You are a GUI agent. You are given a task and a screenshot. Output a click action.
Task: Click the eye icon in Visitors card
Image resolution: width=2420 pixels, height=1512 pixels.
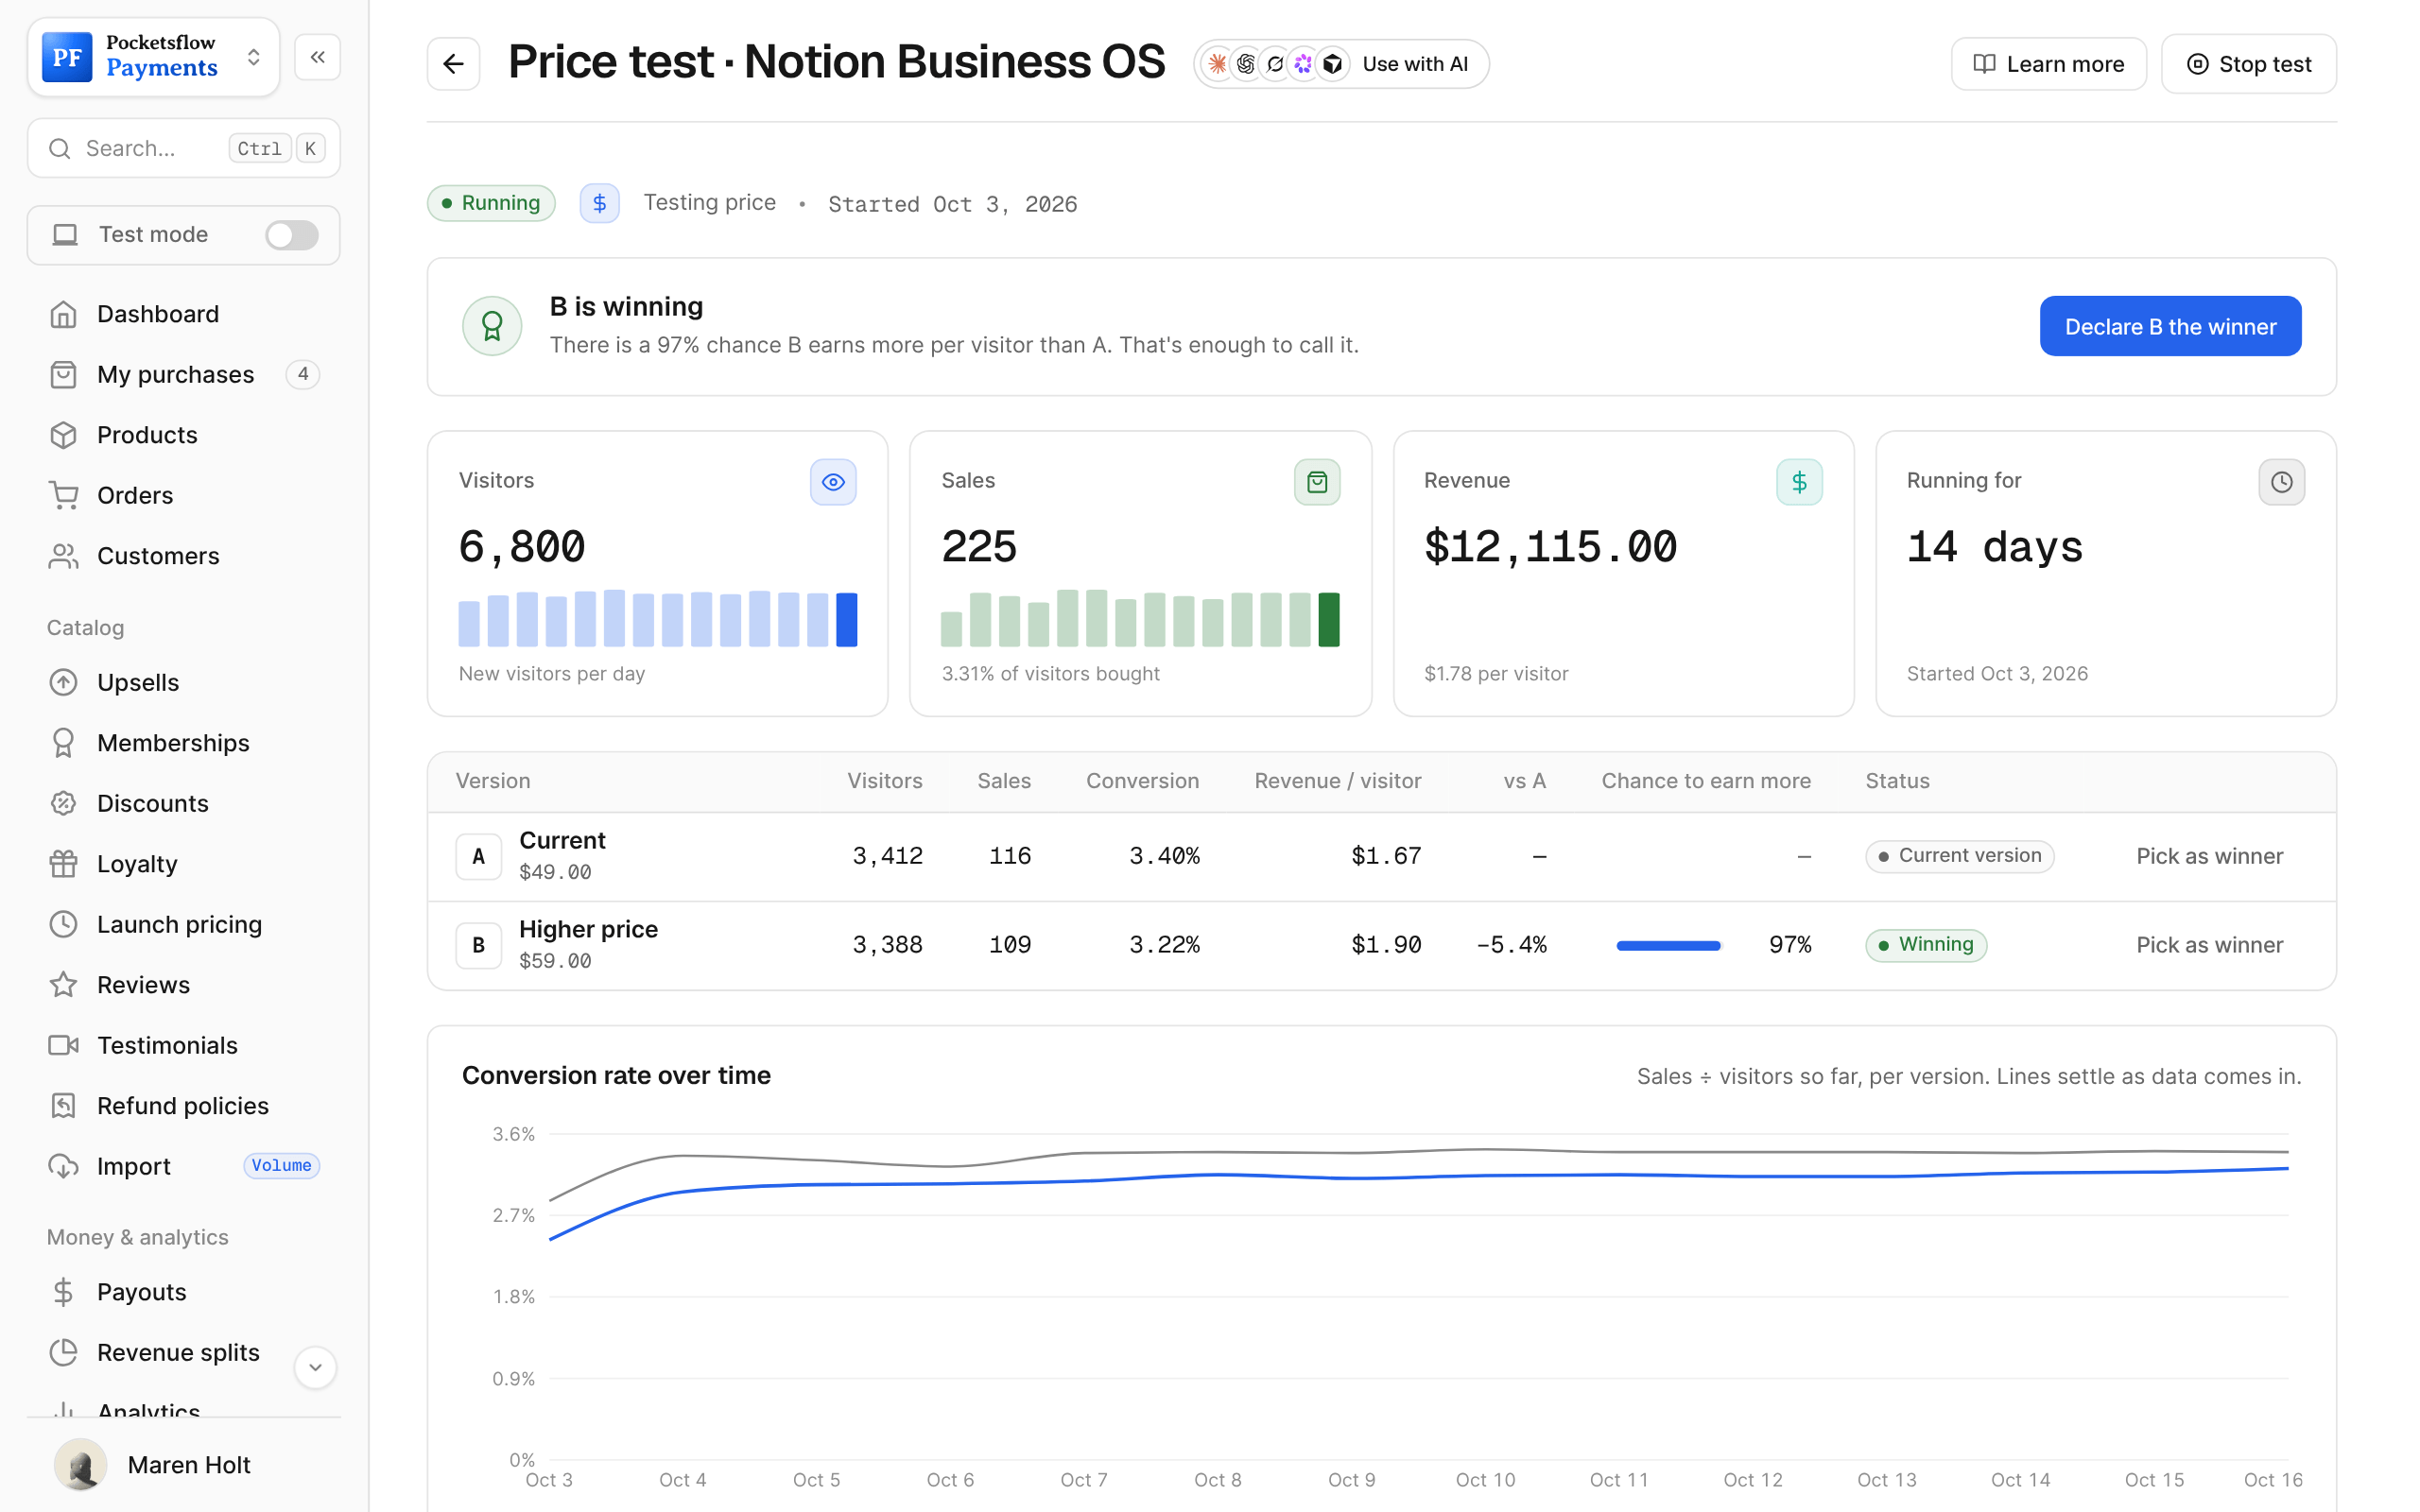click(x=833, y=482)
